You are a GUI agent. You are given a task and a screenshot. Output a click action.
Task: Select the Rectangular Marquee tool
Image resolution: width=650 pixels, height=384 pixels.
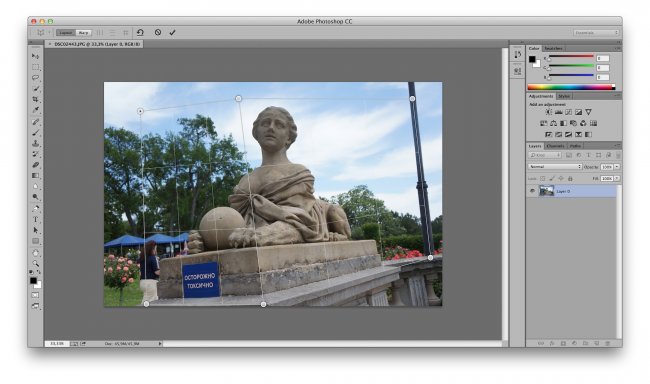(x=36, y=67)
